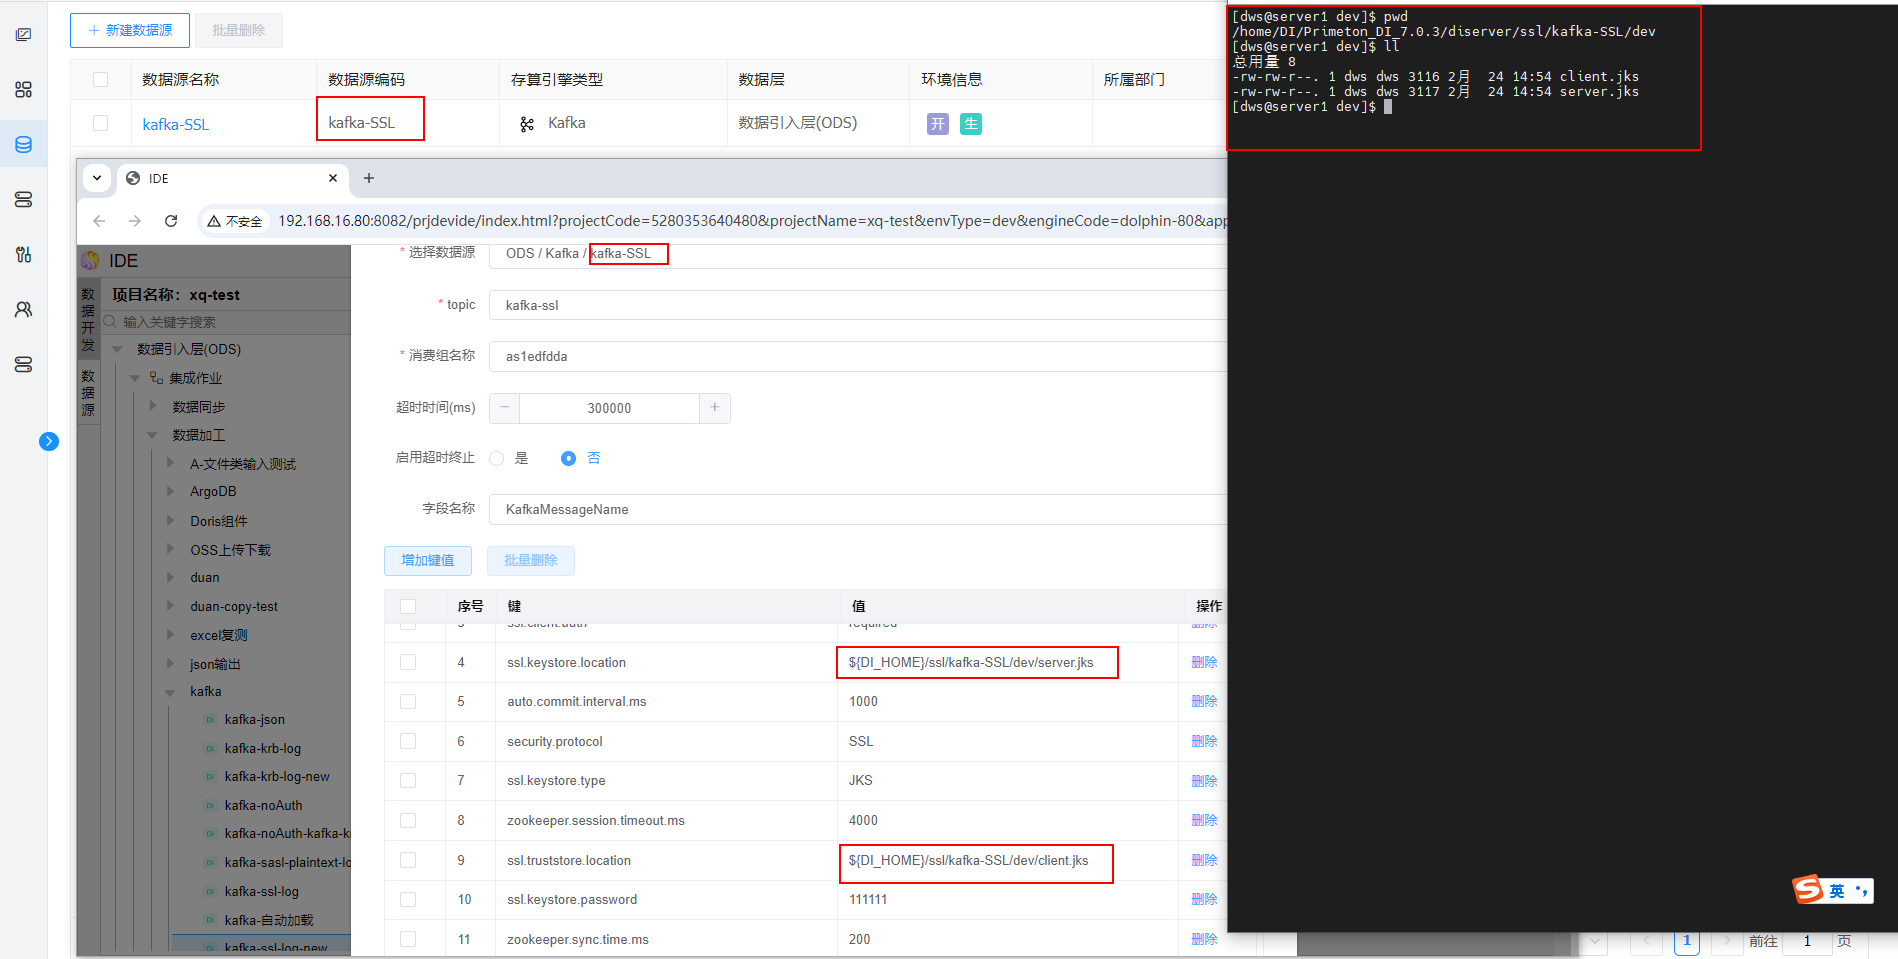Select page 1 in pagination

[x=1687, y=941]
